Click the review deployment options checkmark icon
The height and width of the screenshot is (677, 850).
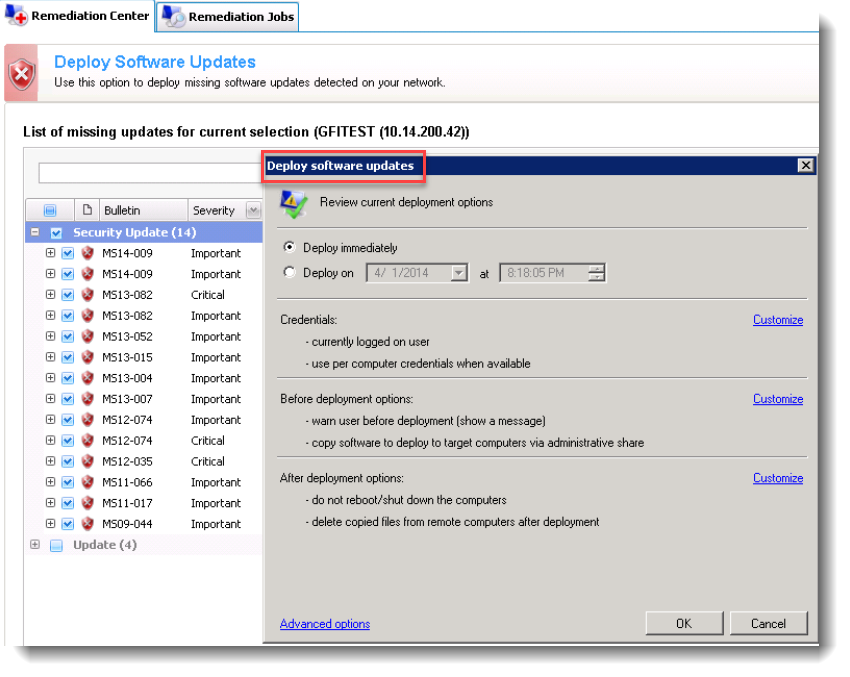pyautogui.click(x=294, y=204)
